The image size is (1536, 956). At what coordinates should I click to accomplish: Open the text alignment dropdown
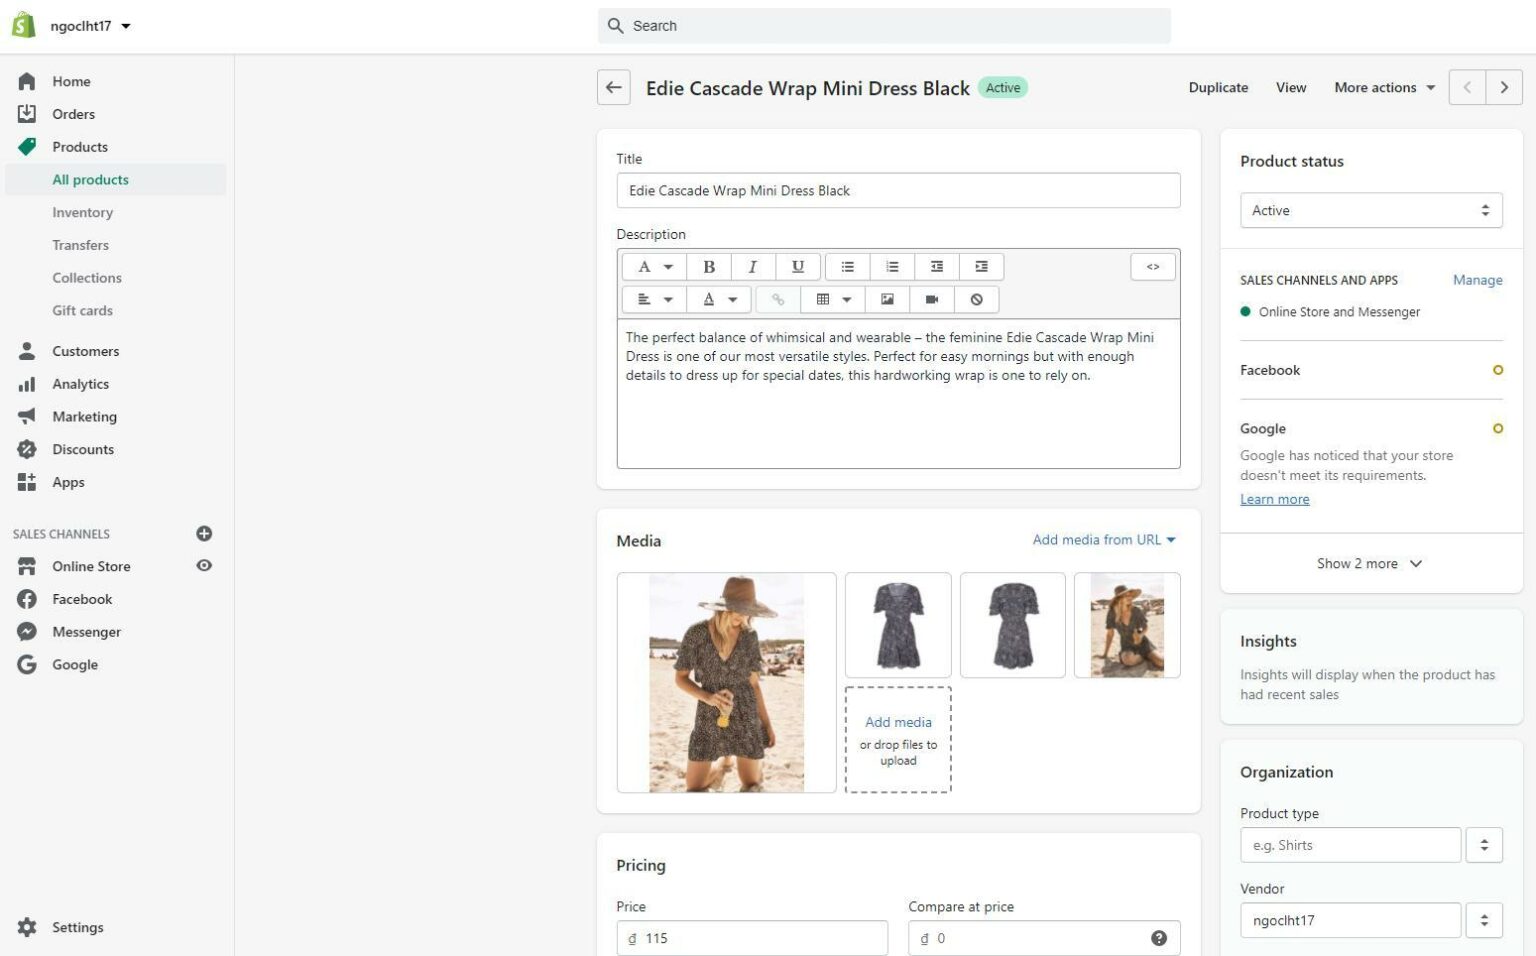point(654,299)
